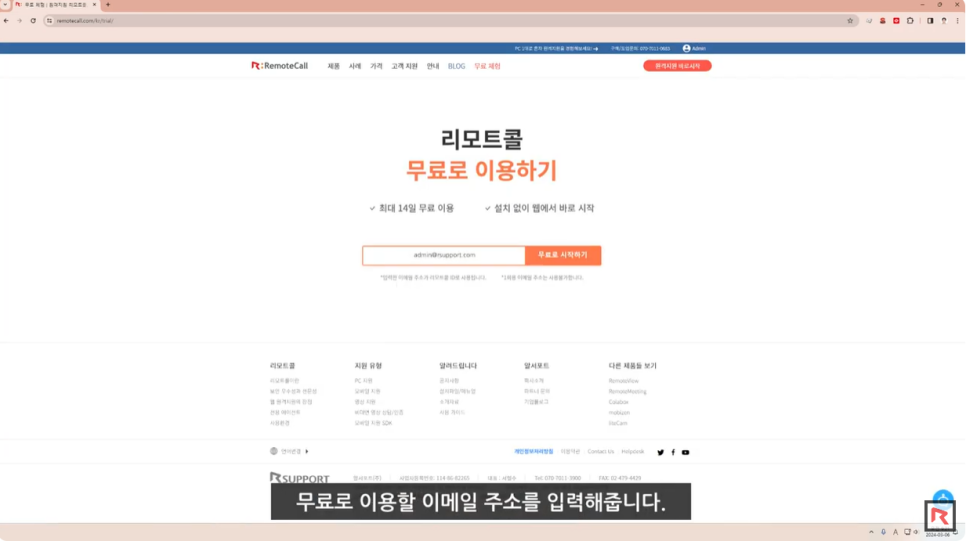Open the liteCam product link
Image resolution: width=966 pixels, height=541 pixels.
(618, 423)
